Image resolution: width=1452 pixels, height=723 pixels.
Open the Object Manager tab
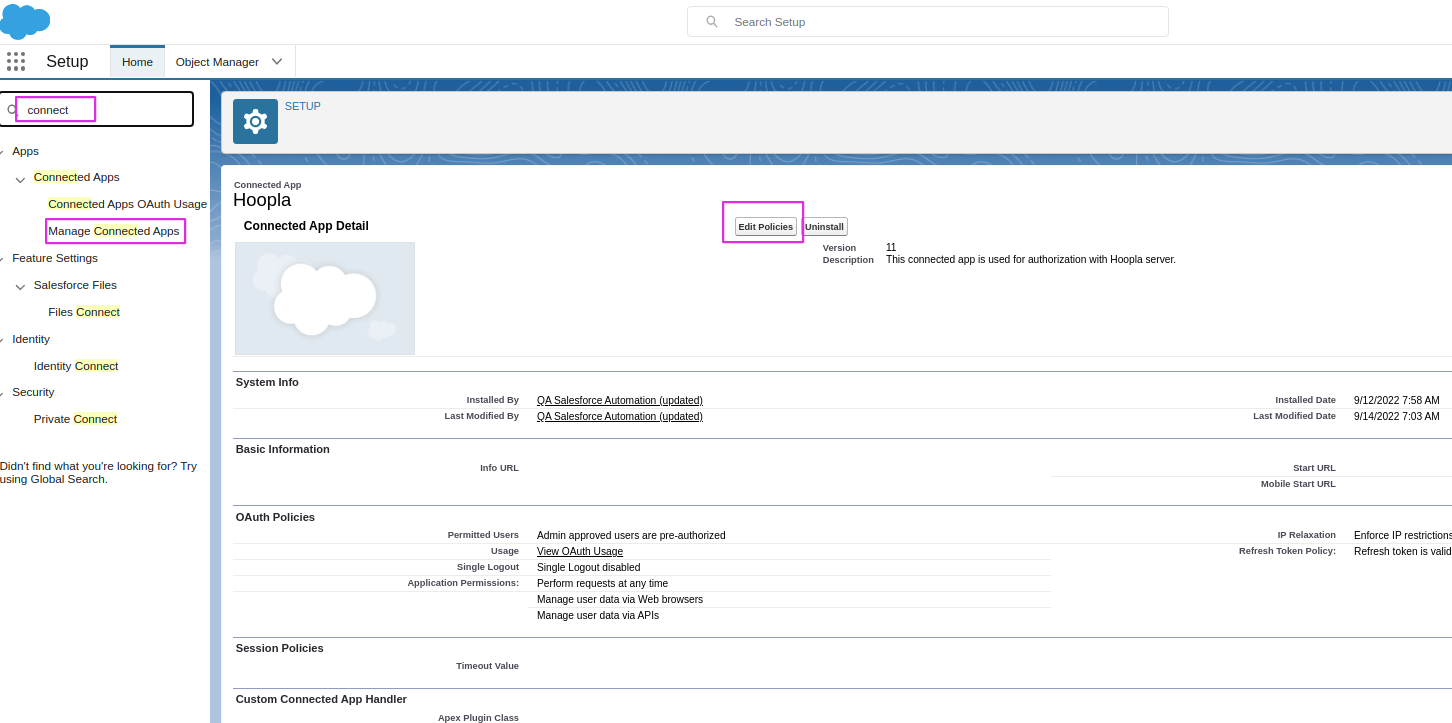click(217, 62)
